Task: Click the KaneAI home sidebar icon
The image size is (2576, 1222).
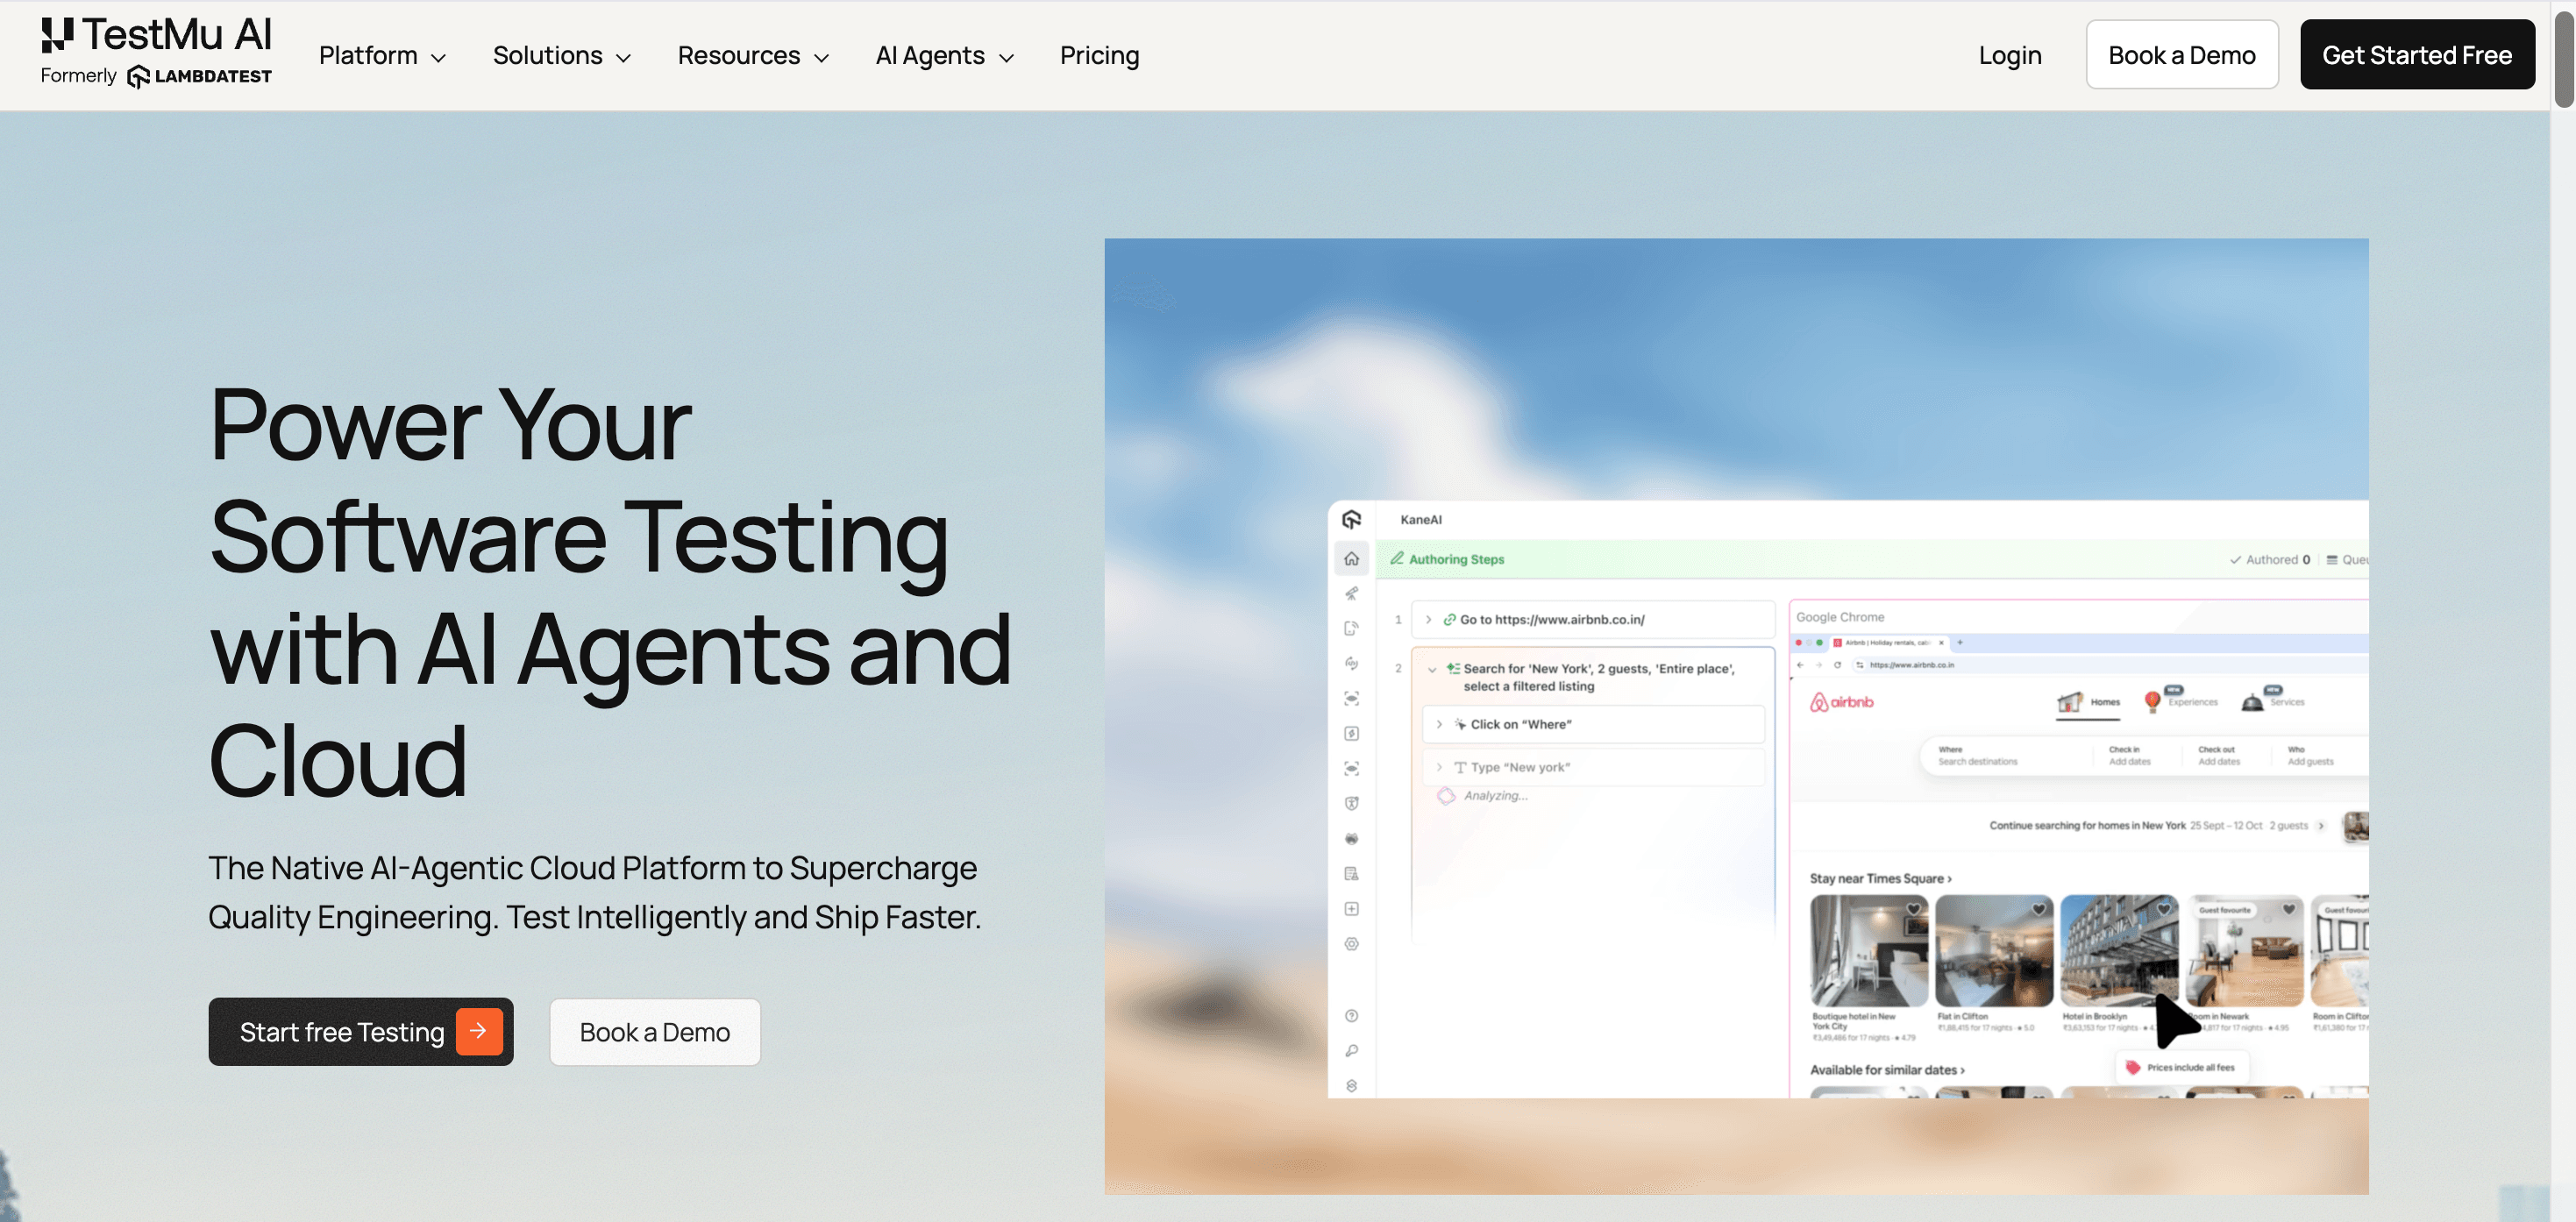Action: (x=1351, y=559)
